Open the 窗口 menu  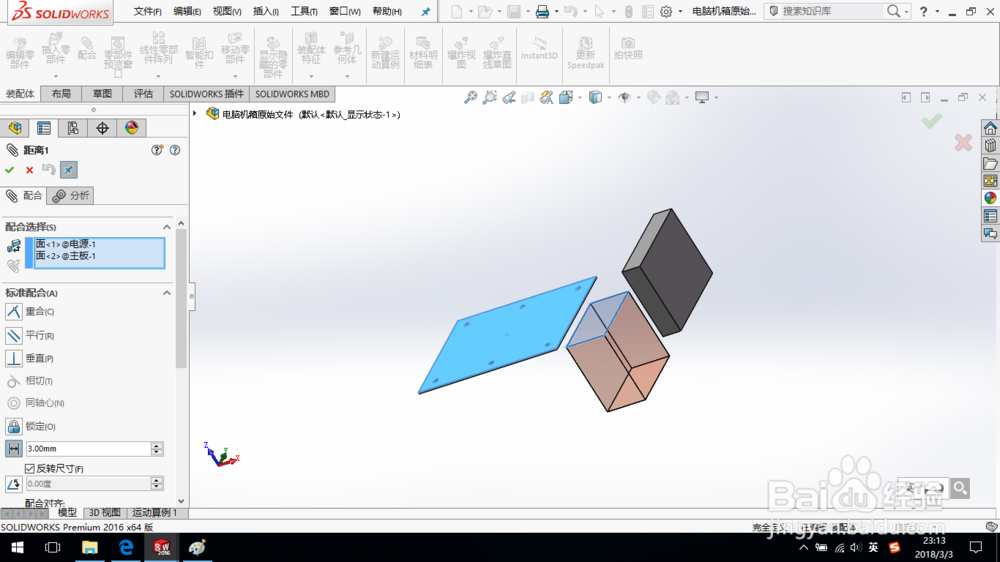tap(344, 11)
